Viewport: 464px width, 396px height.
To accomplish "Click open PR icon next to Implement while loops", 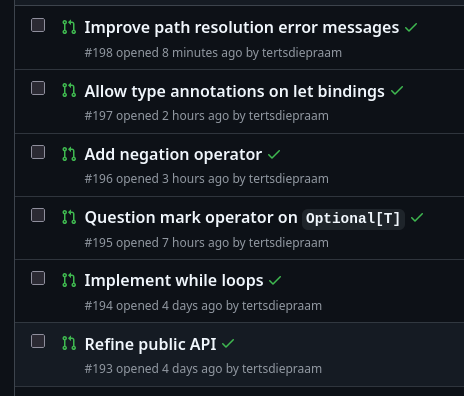I will tap(69, 280).
